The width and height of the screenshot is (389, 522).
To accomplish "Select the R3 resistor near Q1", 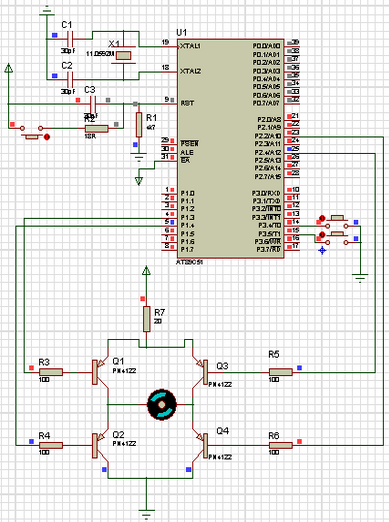I will tap(51, 372).
